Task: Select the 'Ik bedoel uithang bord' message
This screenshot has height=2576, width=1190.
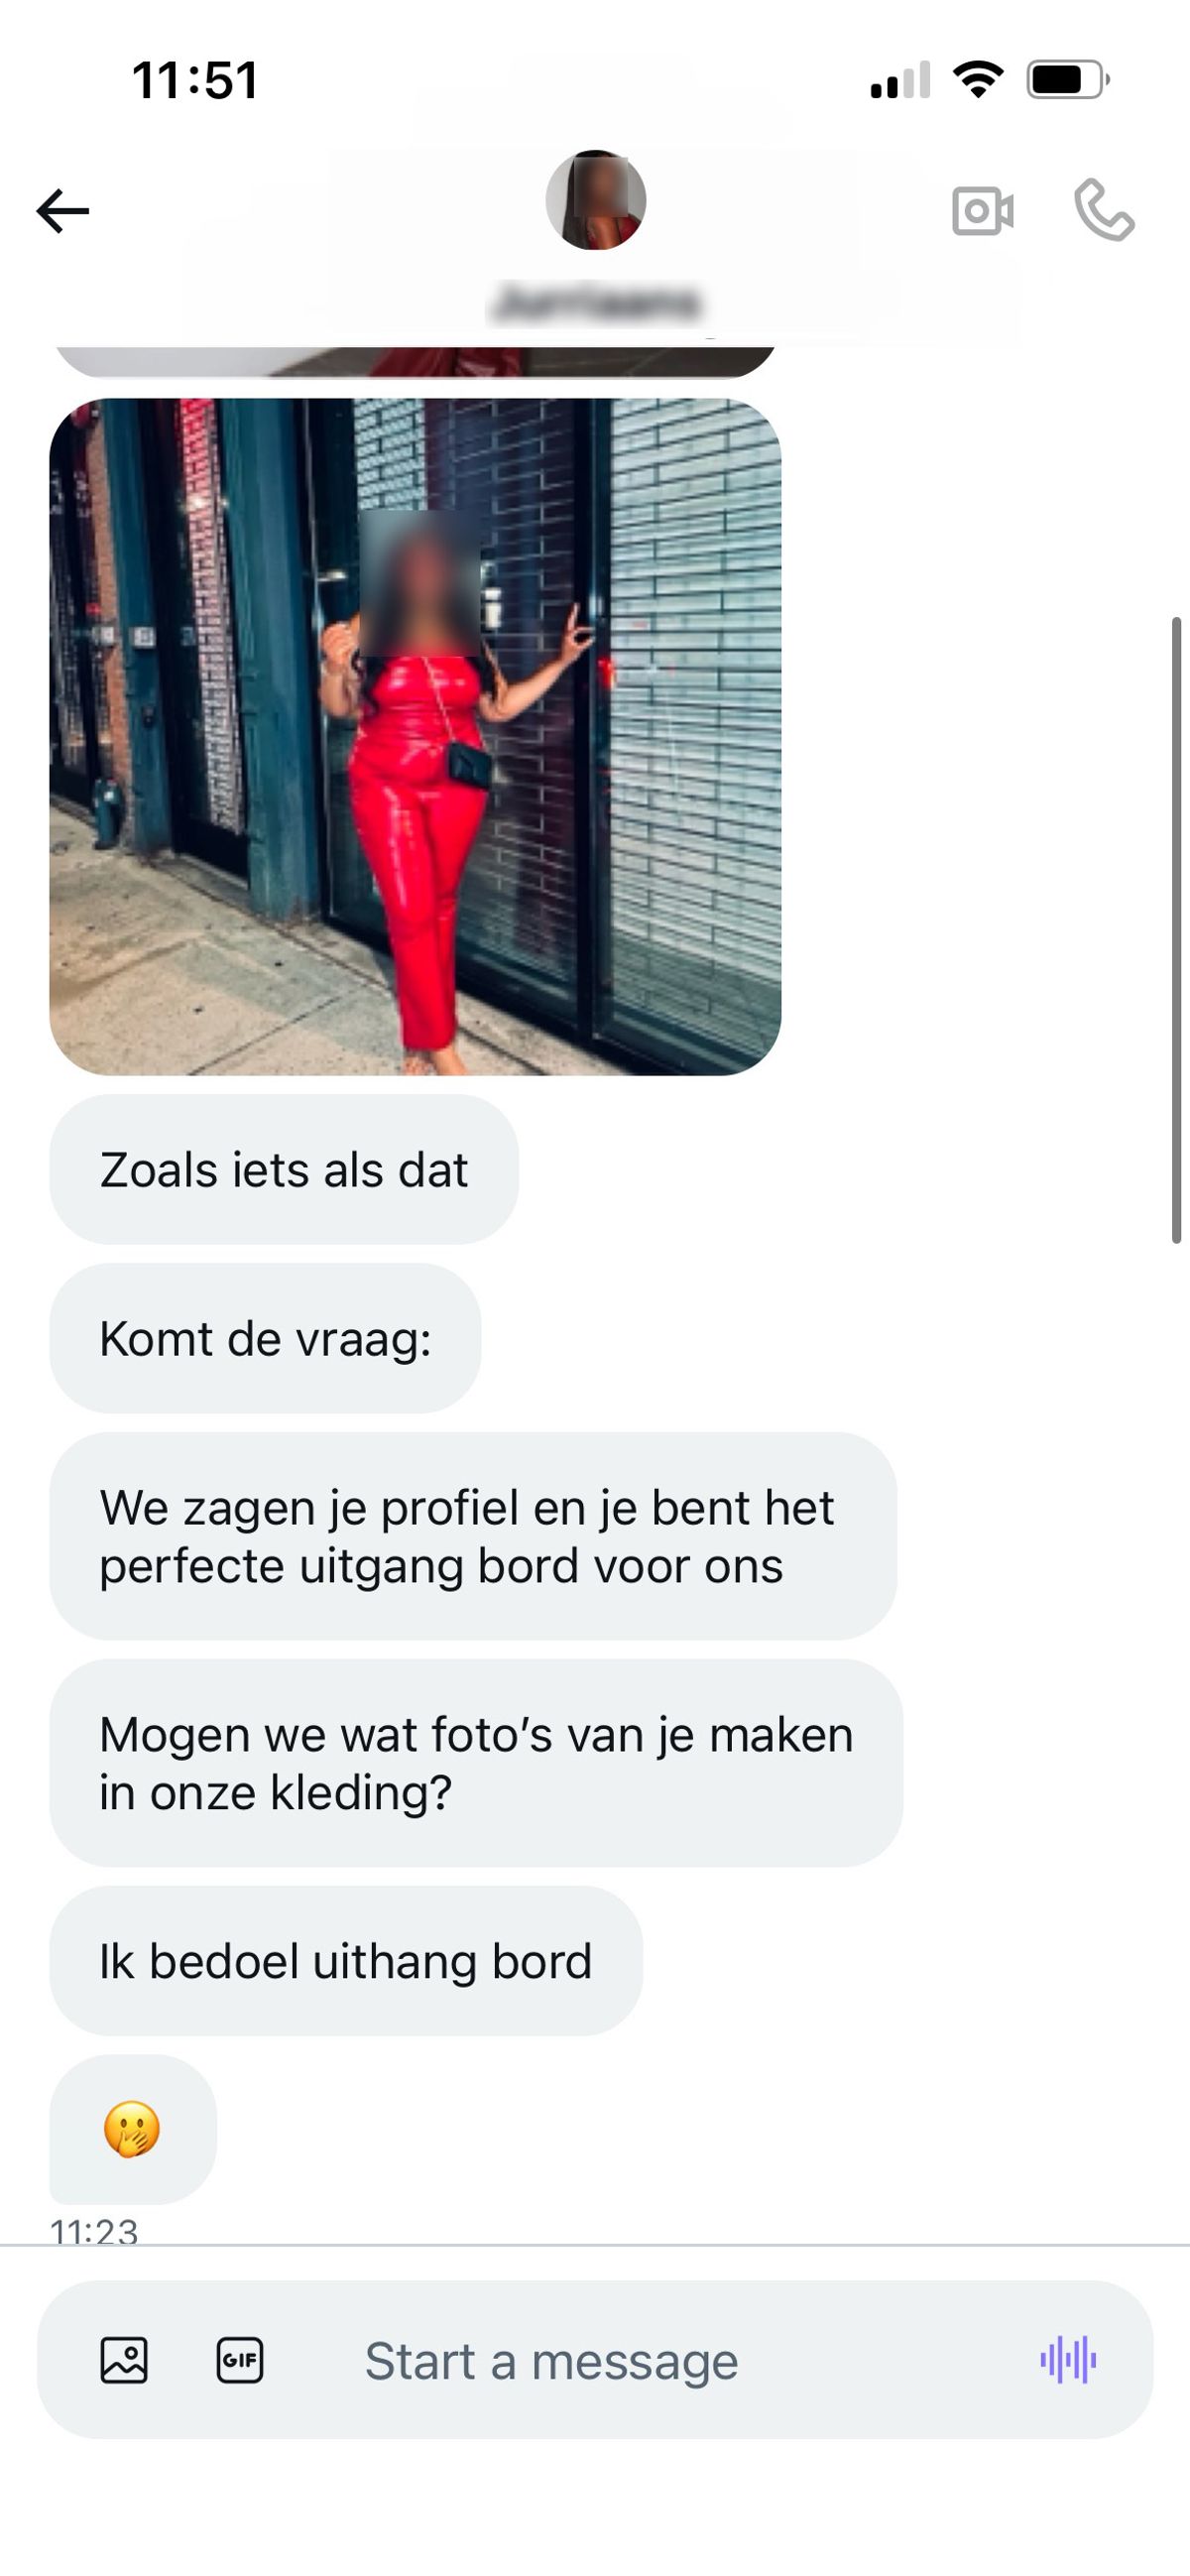Action: (346, 1961)
